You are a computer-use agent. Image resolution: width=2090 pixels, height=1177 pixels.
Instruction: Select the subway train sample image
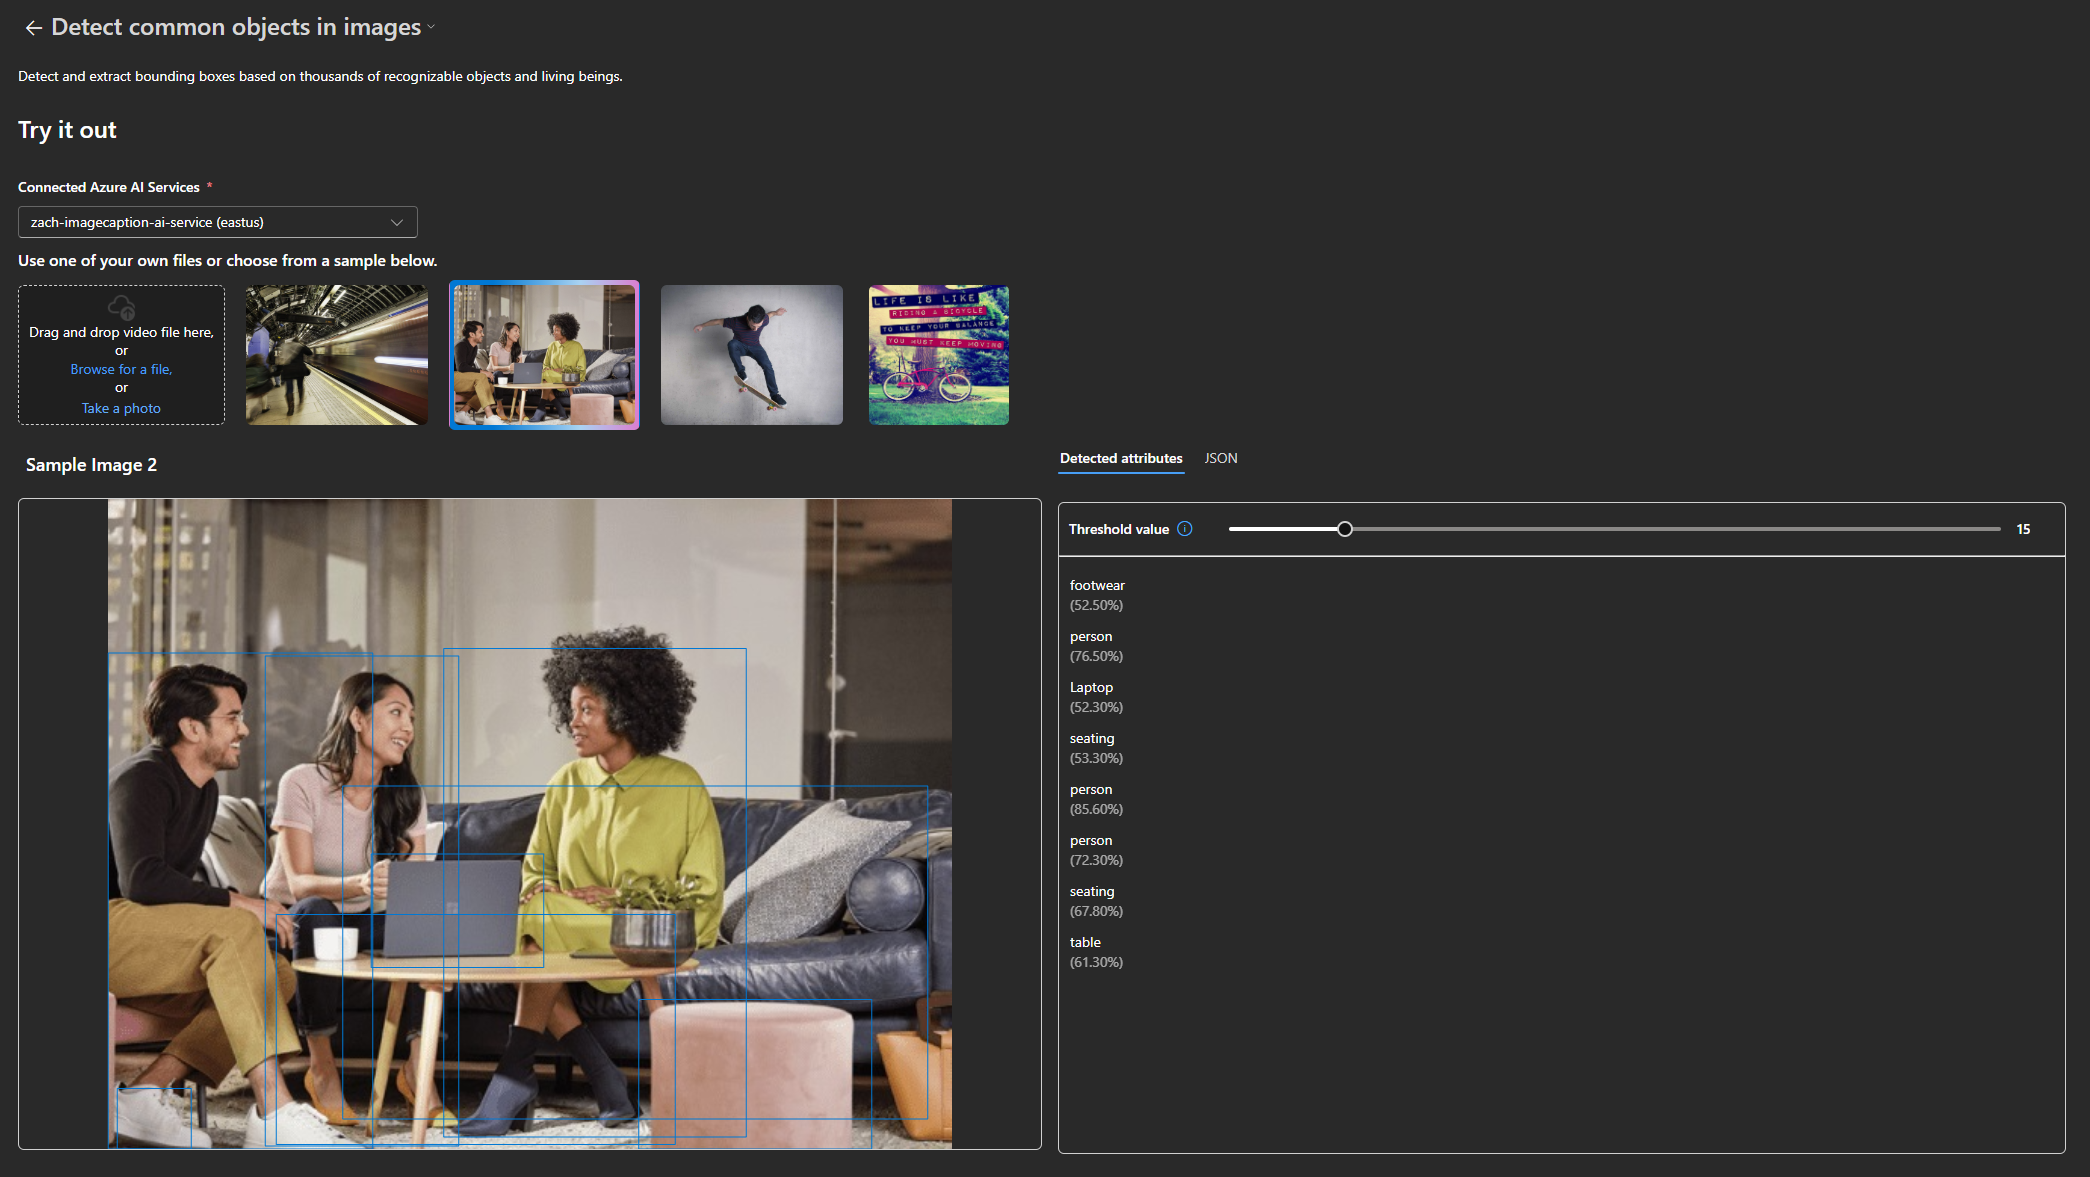pyautogui.click(x=337, y=355)
